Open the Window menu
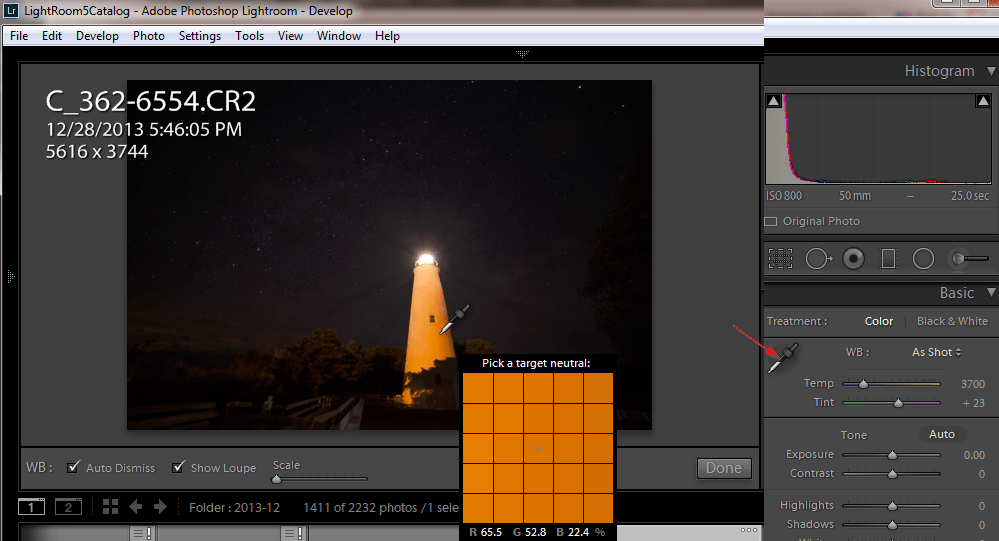The width and height of the screenshot is (999, 541). [x=339, y=36]
